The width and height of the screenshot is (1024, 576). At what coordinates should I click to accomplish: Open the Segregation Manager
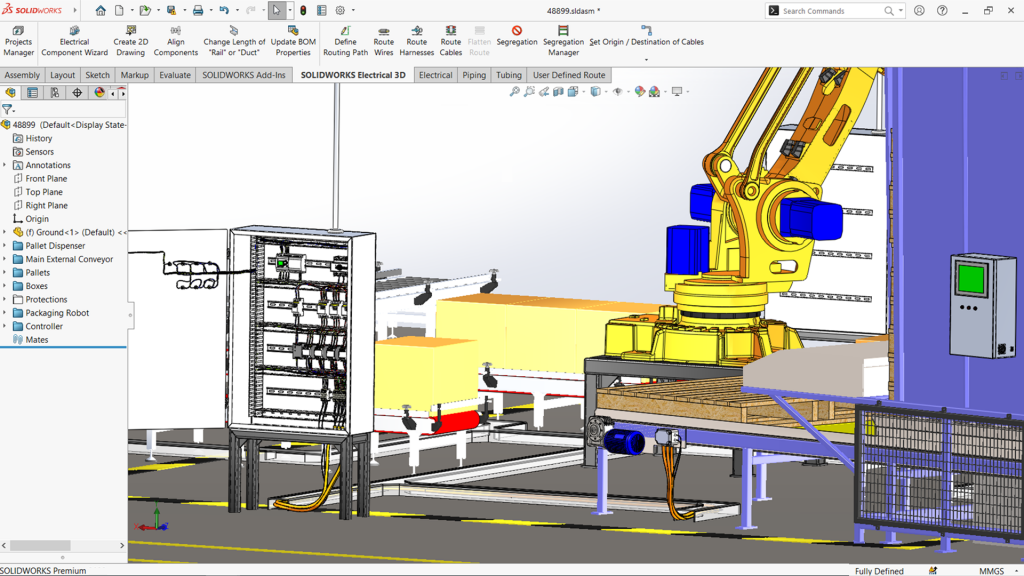[x=563, y=41]
